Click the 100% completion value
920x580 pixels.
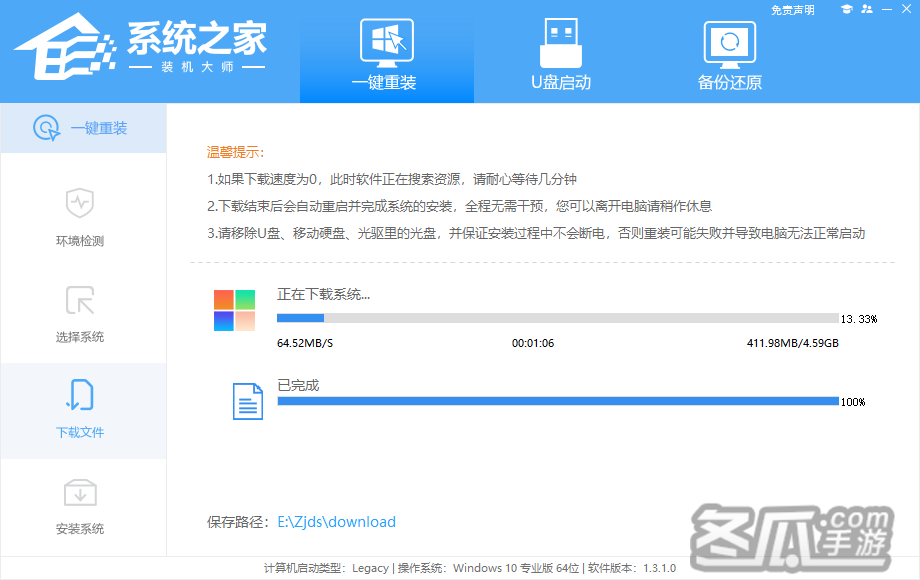[x=853, y=402]
